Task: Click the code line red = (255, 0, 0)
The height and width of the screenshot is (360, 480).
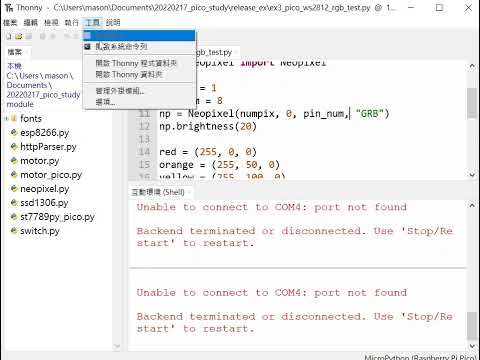Action: (x=208, y=152)
